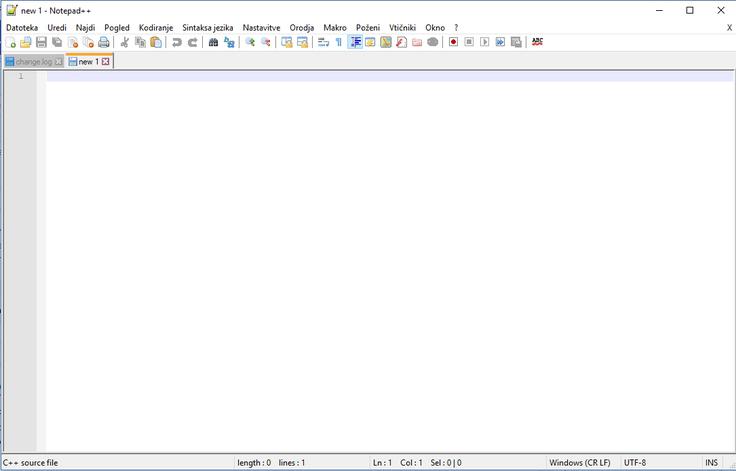The width and height of the screenshot is (736, 471).
Task: Toggle the indent guide toolbar icon
Action: tap(355, 42)
